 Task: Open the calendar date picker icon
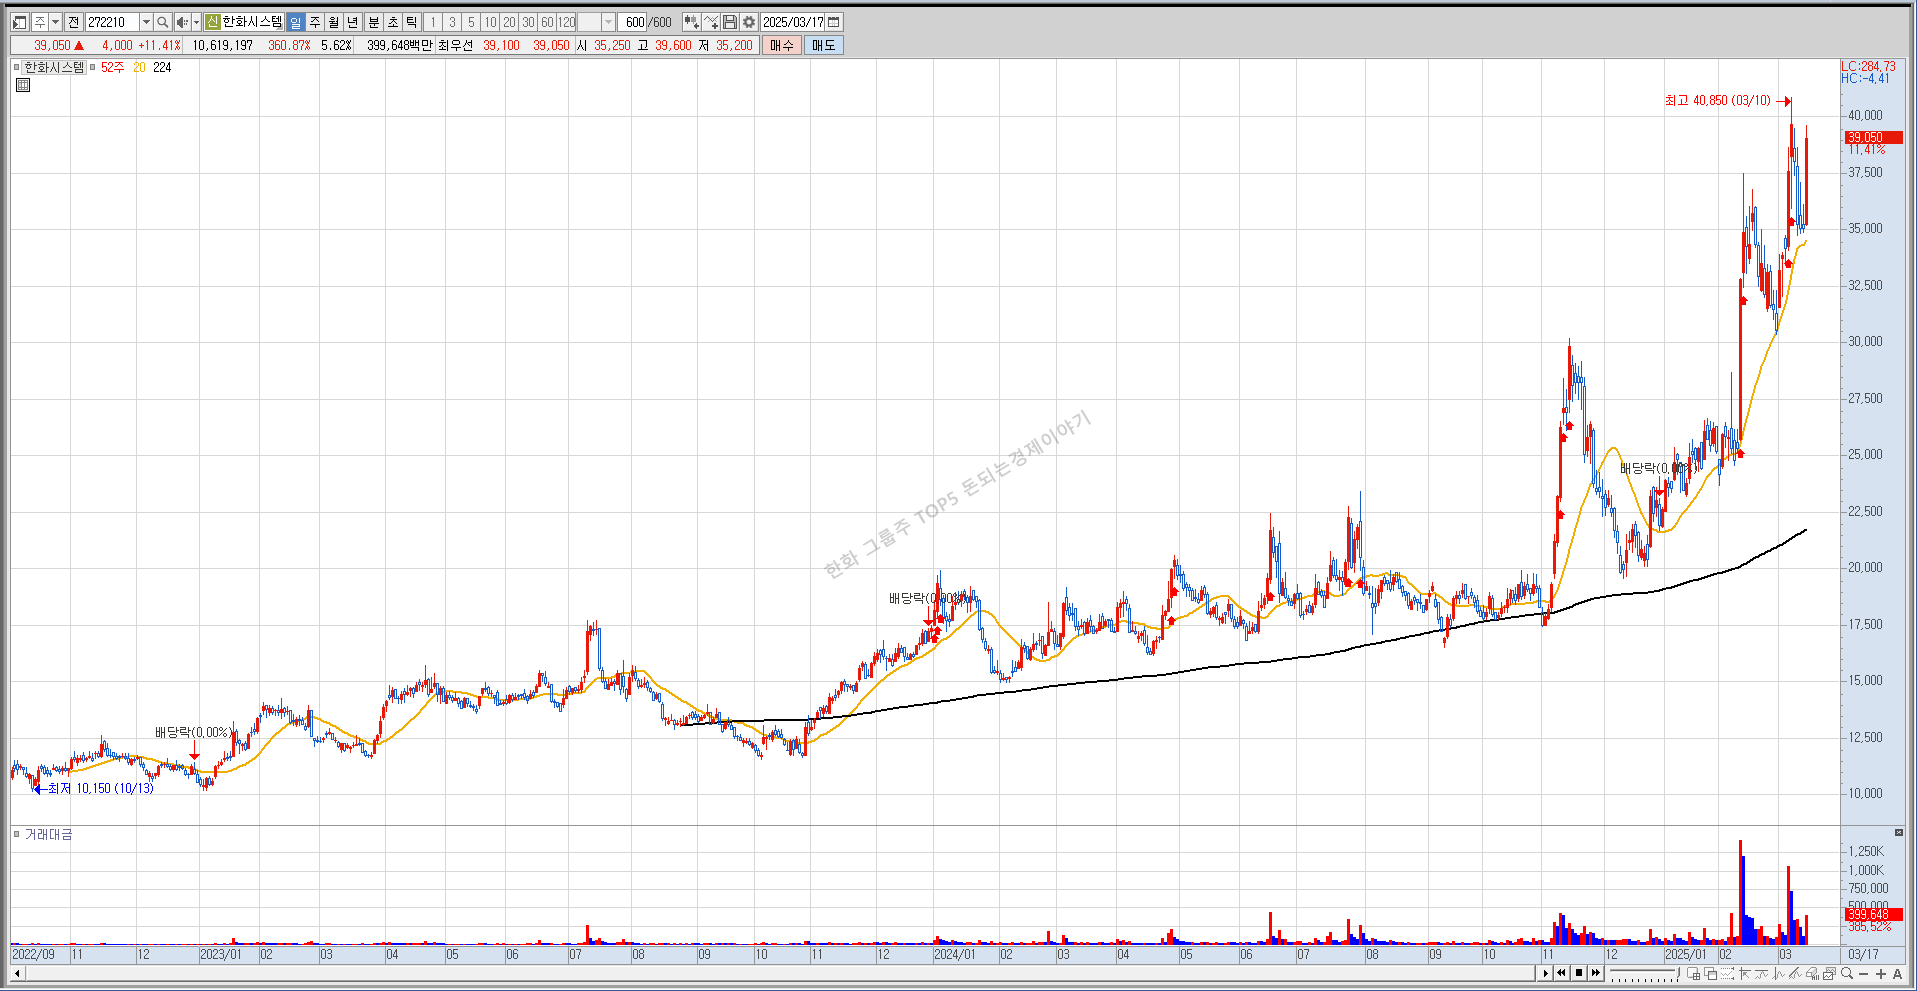click(833, 22)
